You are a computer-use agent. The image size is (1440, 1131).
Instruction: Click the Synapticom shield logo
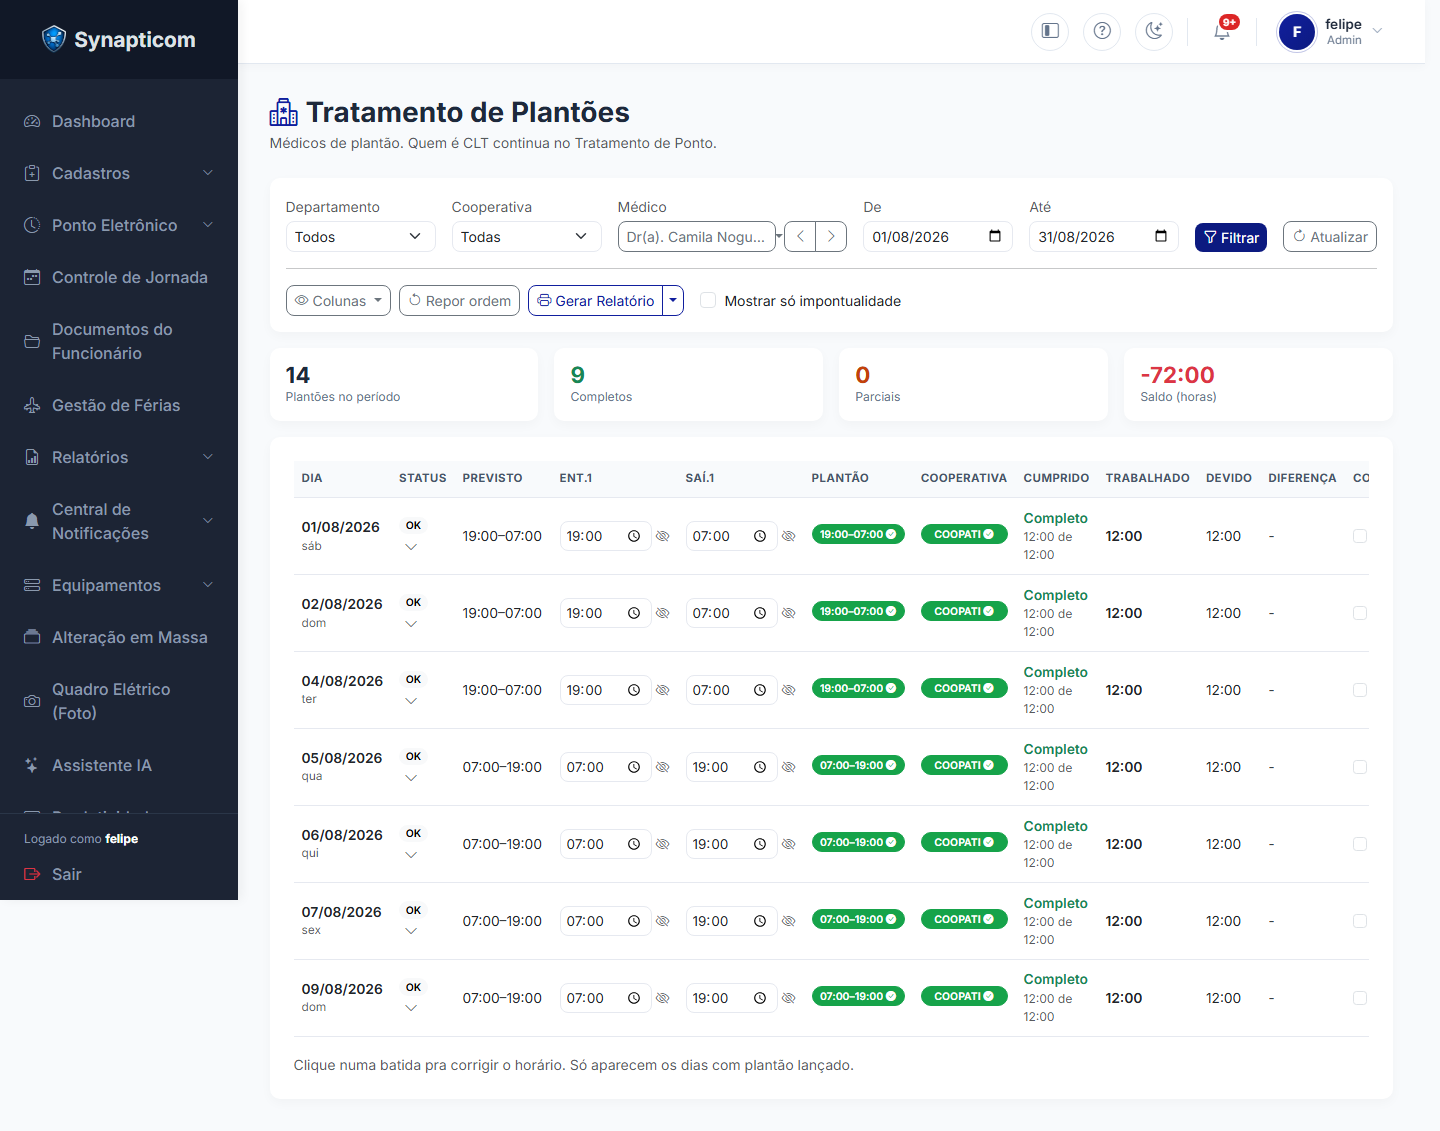tap(54, 39)
